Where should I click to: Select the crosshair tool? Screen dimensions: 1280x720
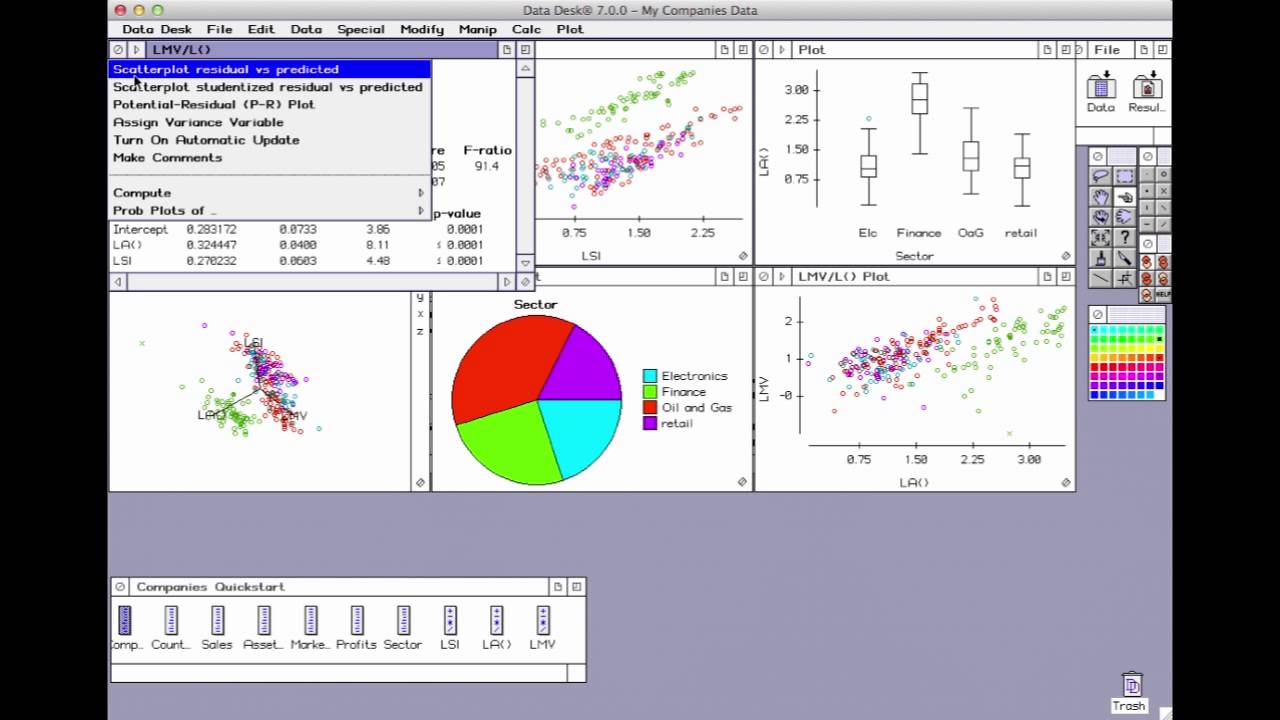pyautogui.click(x=1125, y=278)
